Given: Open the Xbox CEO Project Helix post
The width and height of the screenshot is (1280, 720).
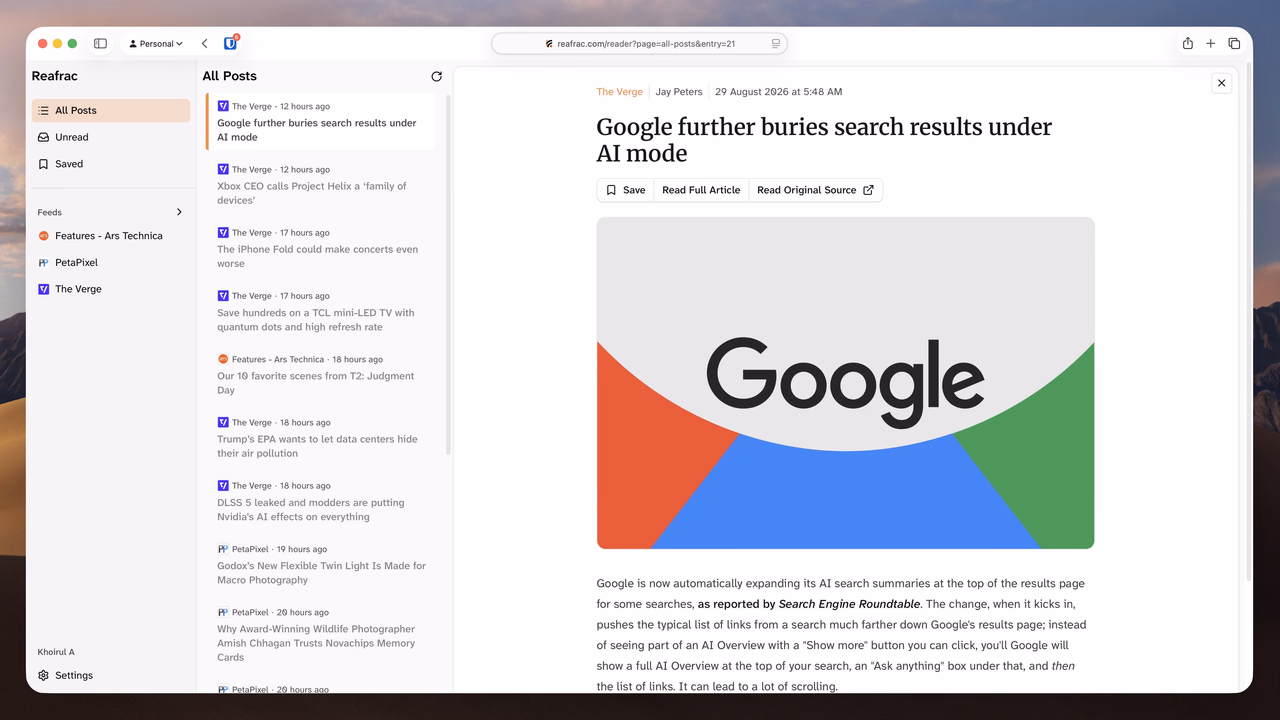Looking at the screenshot, I should click(321, 185).
